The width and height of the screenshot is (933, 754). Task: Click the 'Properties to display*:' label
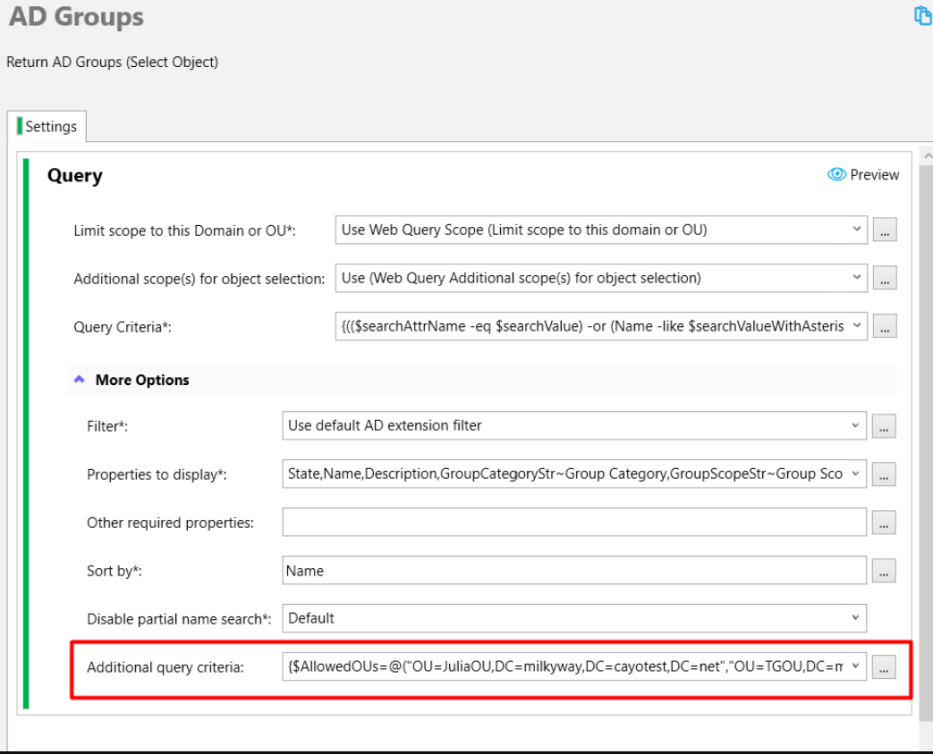[157, 474]
